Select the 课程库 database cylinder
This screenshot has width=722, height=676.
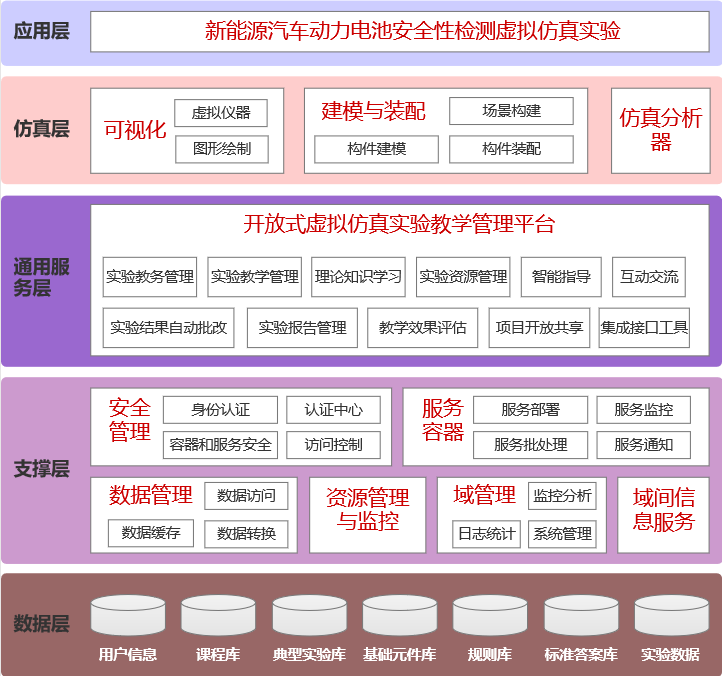coord(218,616)
